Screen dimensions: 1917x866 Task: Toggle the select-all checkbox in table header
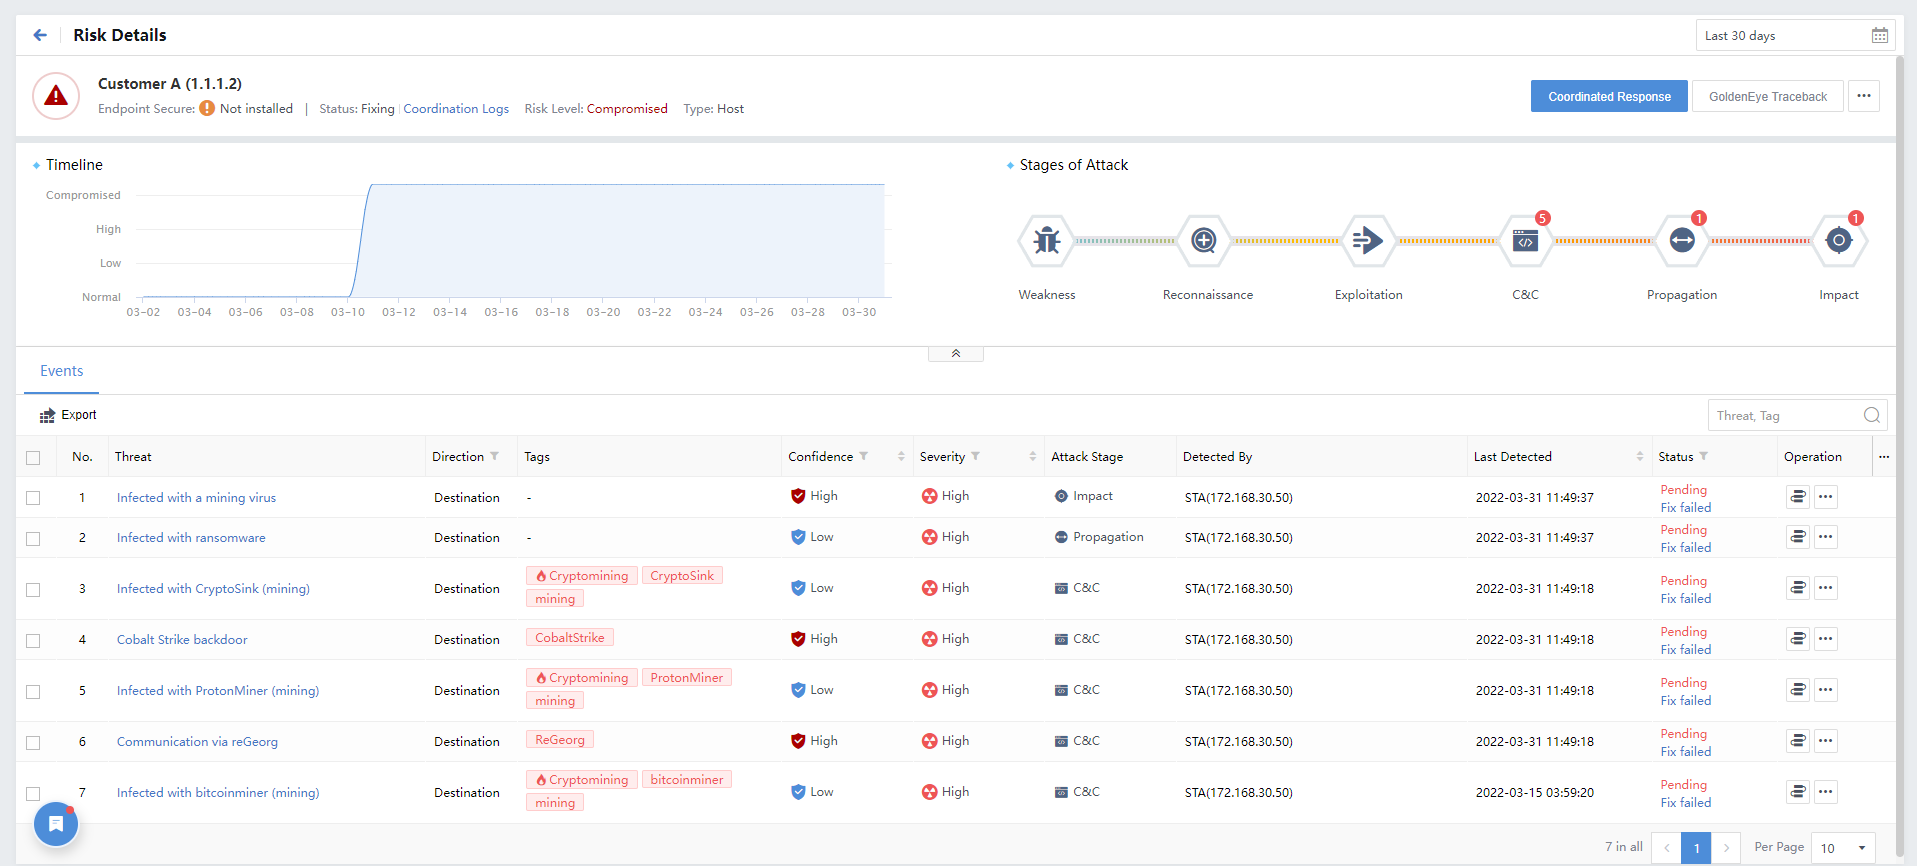pos(33,458)
